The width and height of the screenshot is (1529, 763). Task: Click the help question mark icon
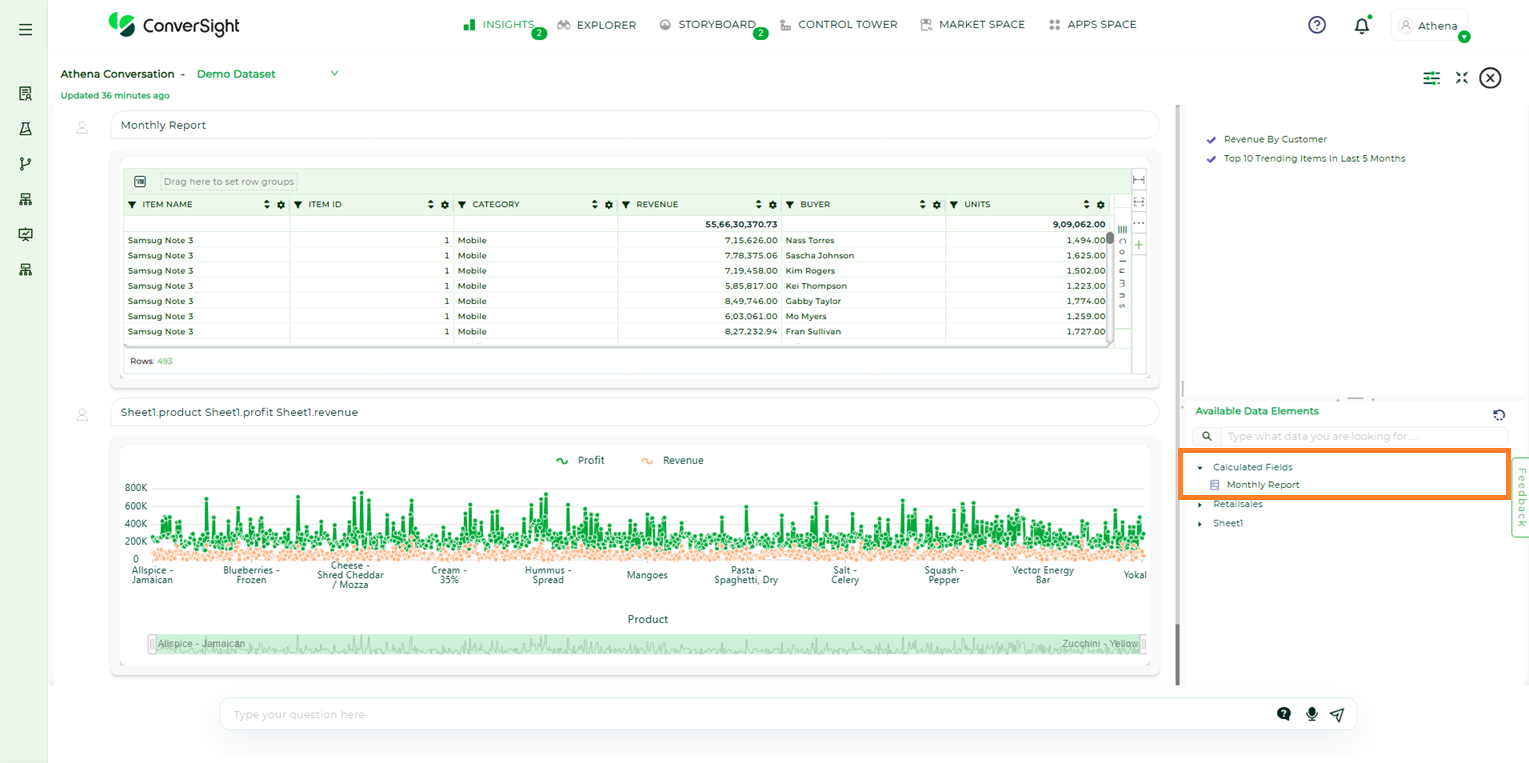[x=1317, y=25]
